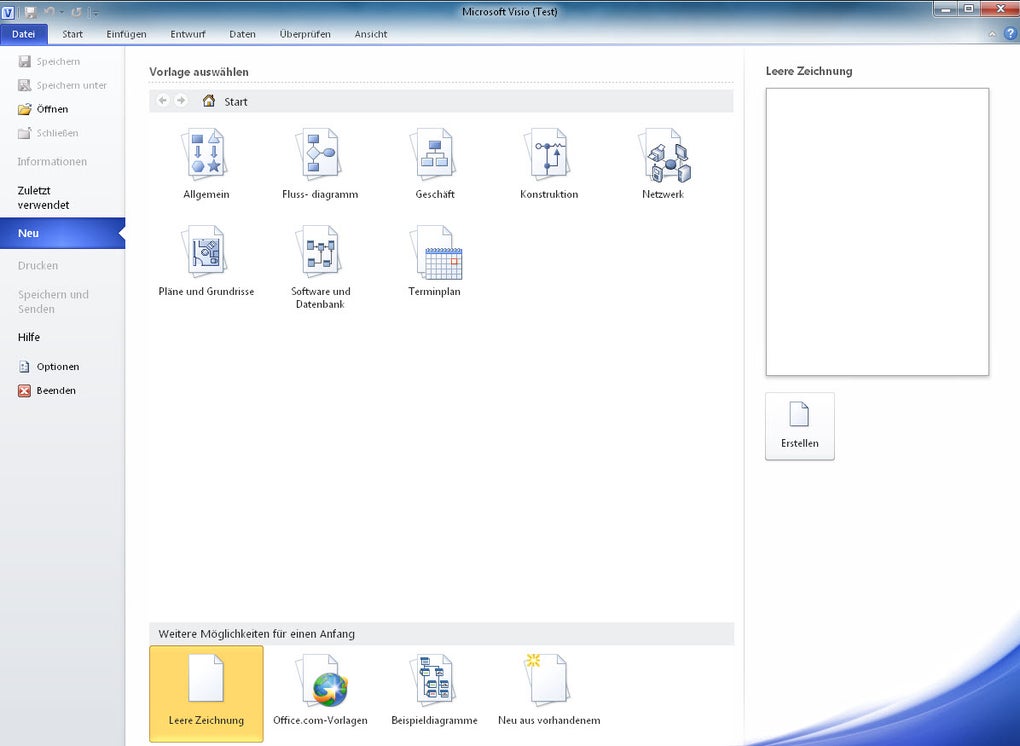Switch to the Einfügen ribbon tab

pyautogui.click(x=126, y=34)
